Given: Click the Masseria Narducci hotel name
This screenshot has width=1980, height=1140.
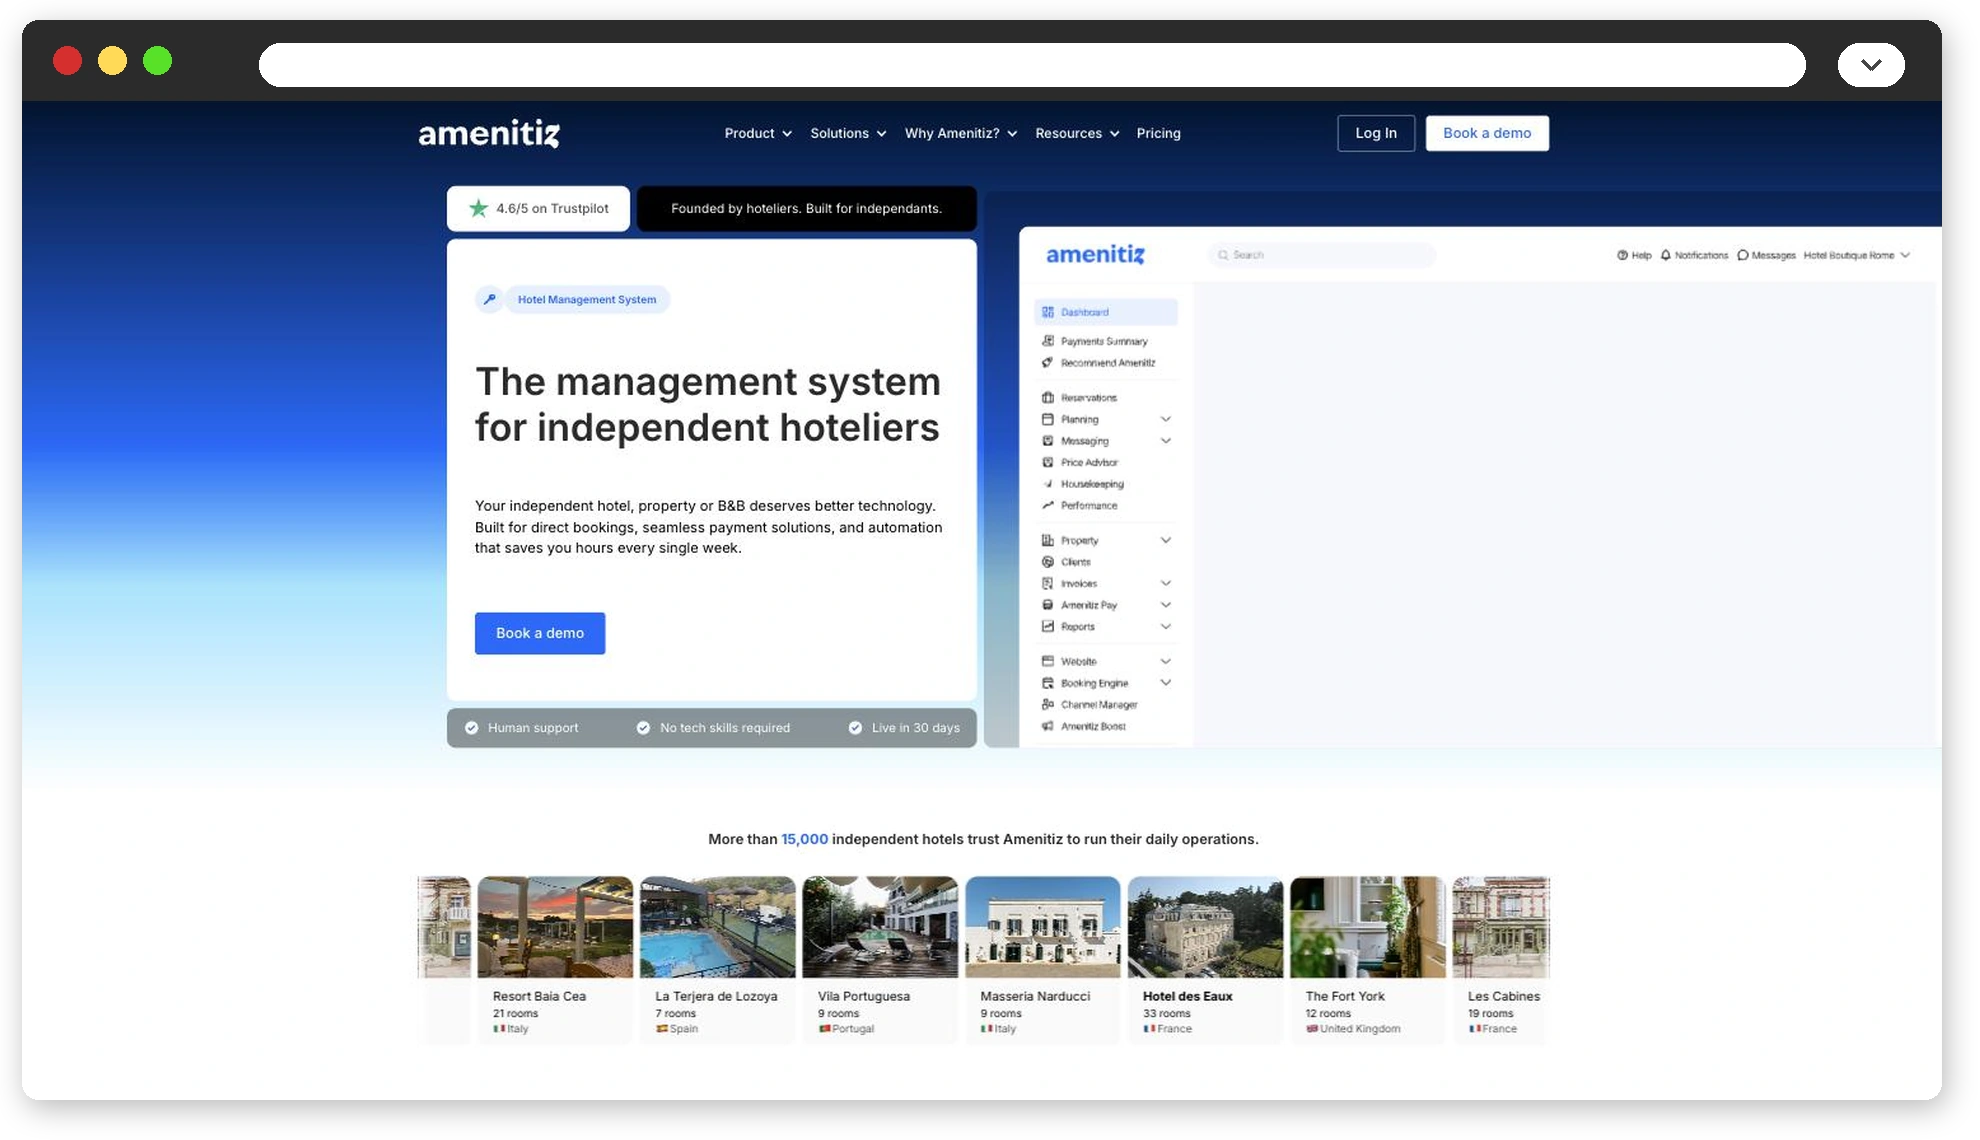Looking at the screenshot, I should (x=1035, y=996).
